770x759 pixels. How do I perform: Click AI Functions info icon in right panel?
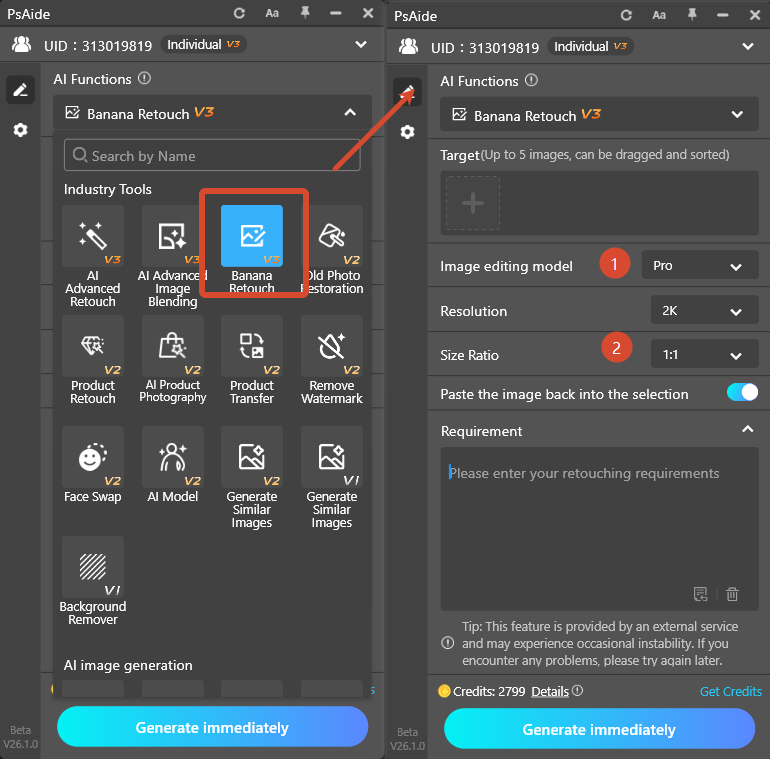[531, 80]
